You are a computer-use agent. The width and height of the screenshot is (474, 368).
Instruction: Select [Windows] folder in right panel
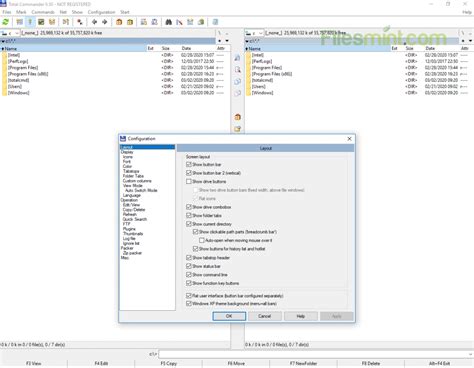click(x=262, y=93)
